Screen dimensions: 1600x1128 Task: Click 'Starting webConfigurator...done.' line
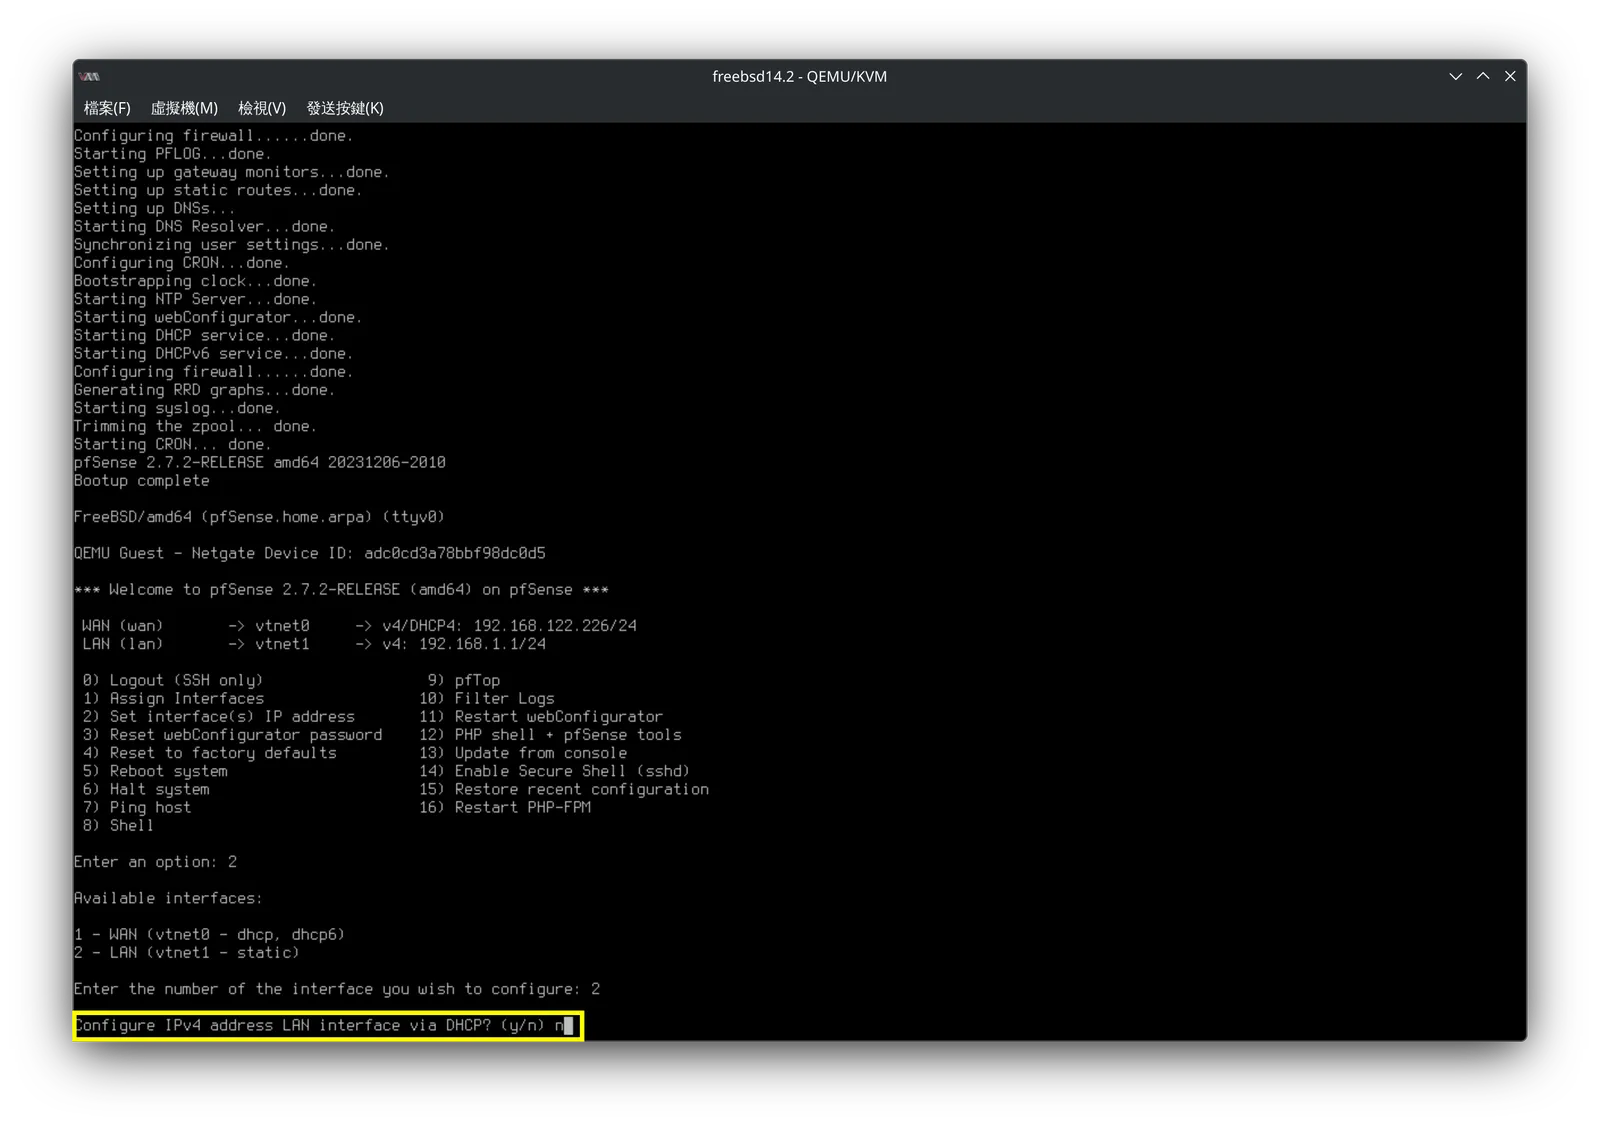point(218,316)
